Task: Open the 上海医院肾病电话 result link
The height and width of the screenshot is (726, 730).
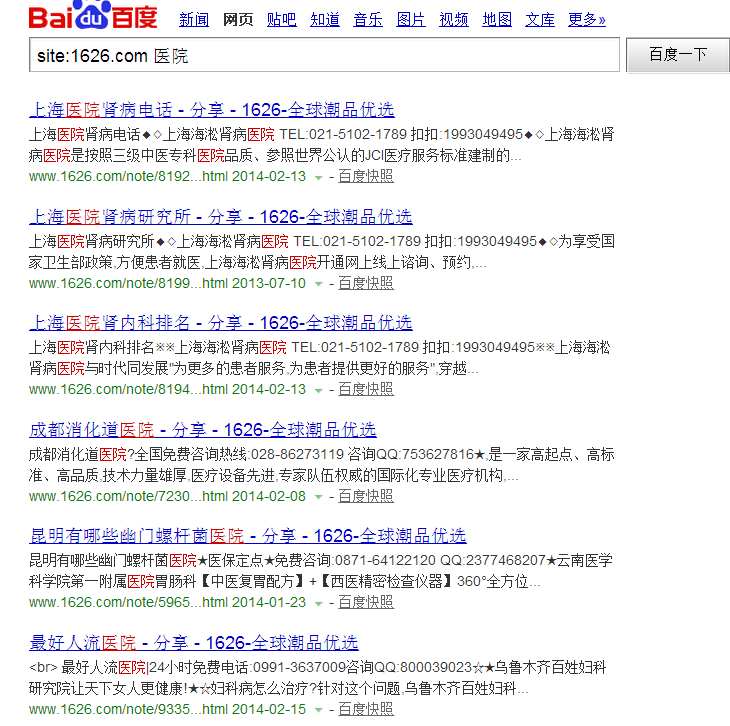Action: point(212,110)
